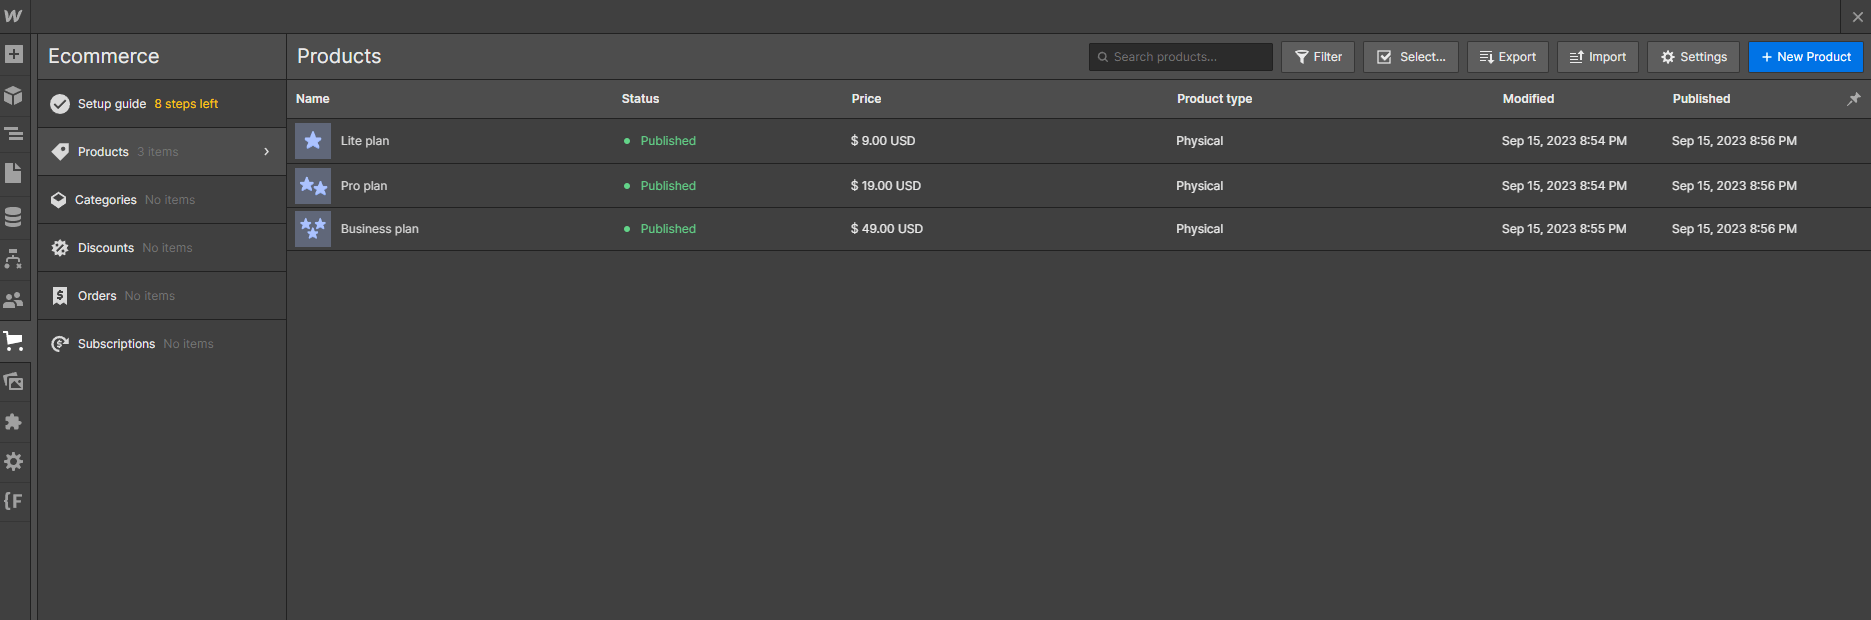Click Physical type in Lite plan row

pyautogui.click(x=1199, y=141)
